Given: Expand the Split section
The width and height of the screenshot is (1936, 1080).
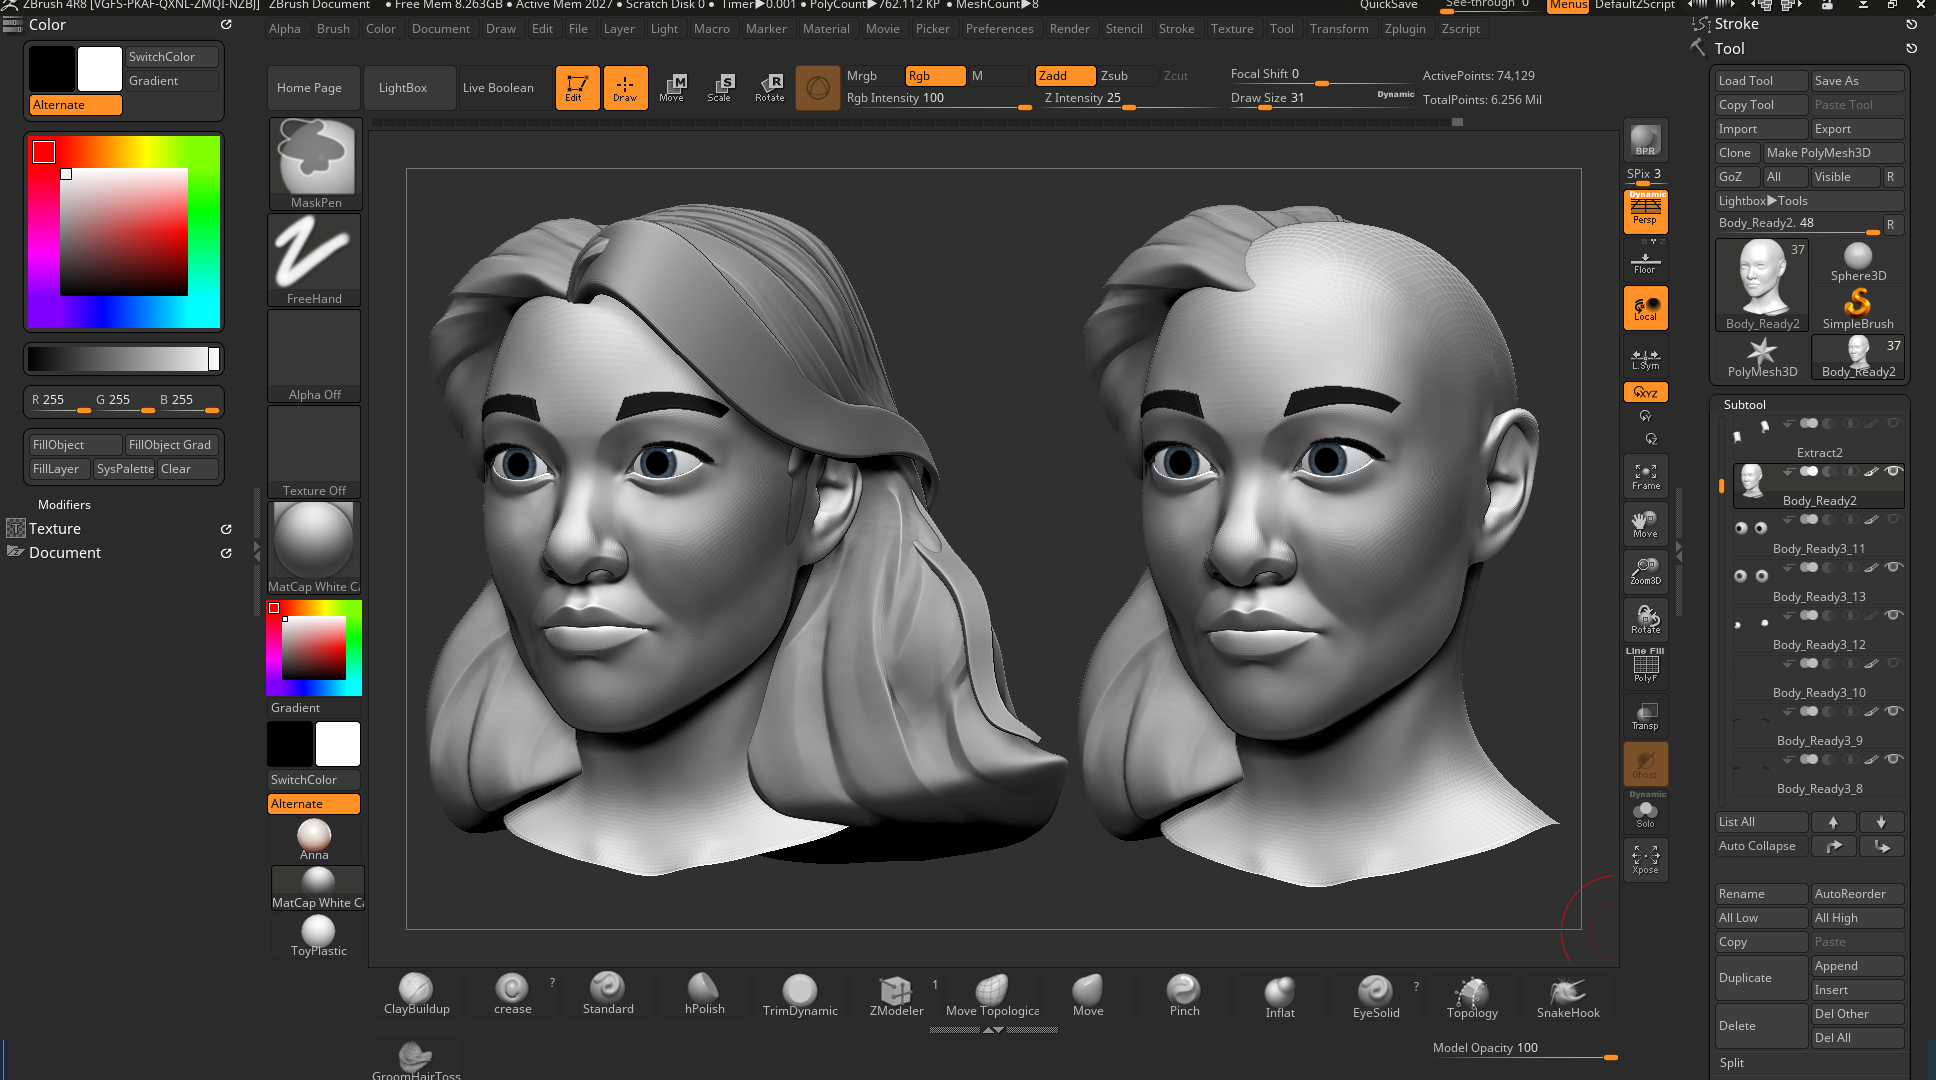Looking at the screenshot, I should pos(1732,1063).
